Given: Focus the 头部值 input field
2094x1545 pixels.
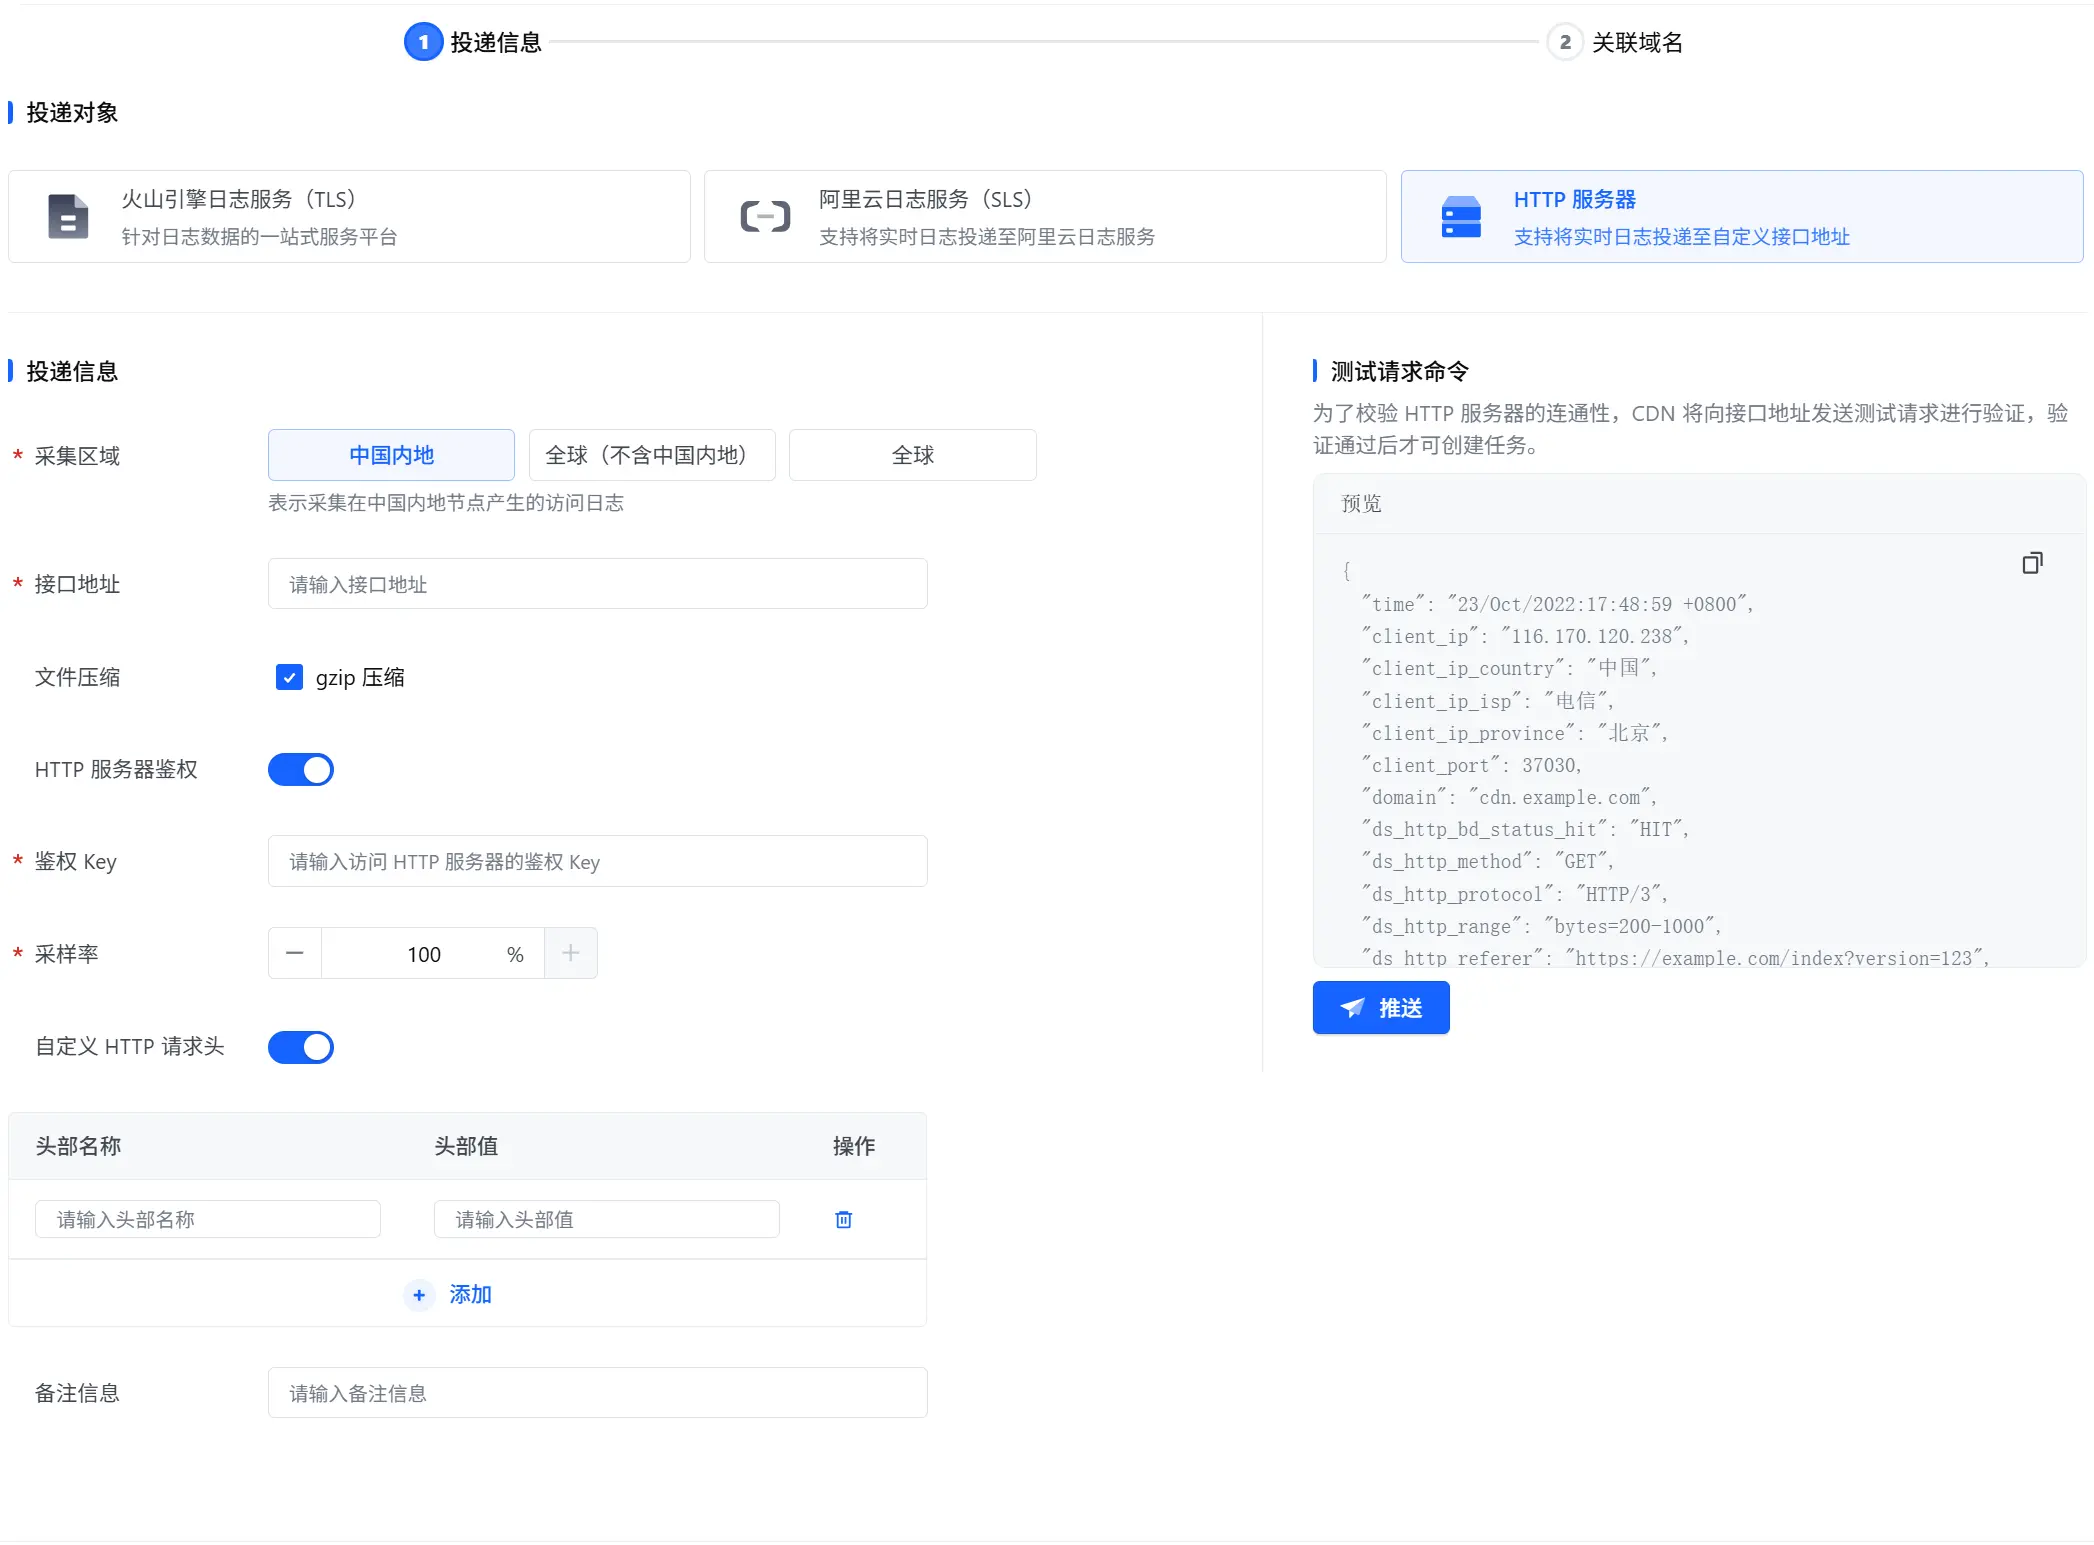Looking at the screenshot, I should click(x=607, y=1219).
